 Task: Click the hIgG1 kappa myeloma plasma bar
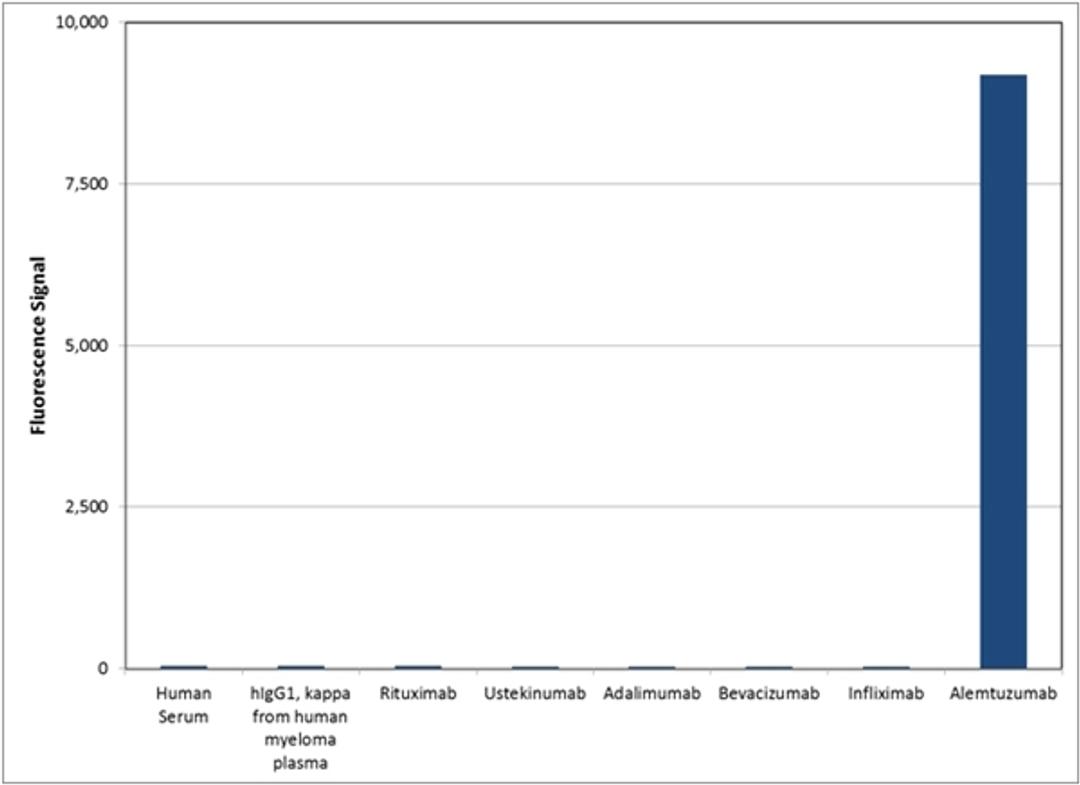(x=300, y=664)
